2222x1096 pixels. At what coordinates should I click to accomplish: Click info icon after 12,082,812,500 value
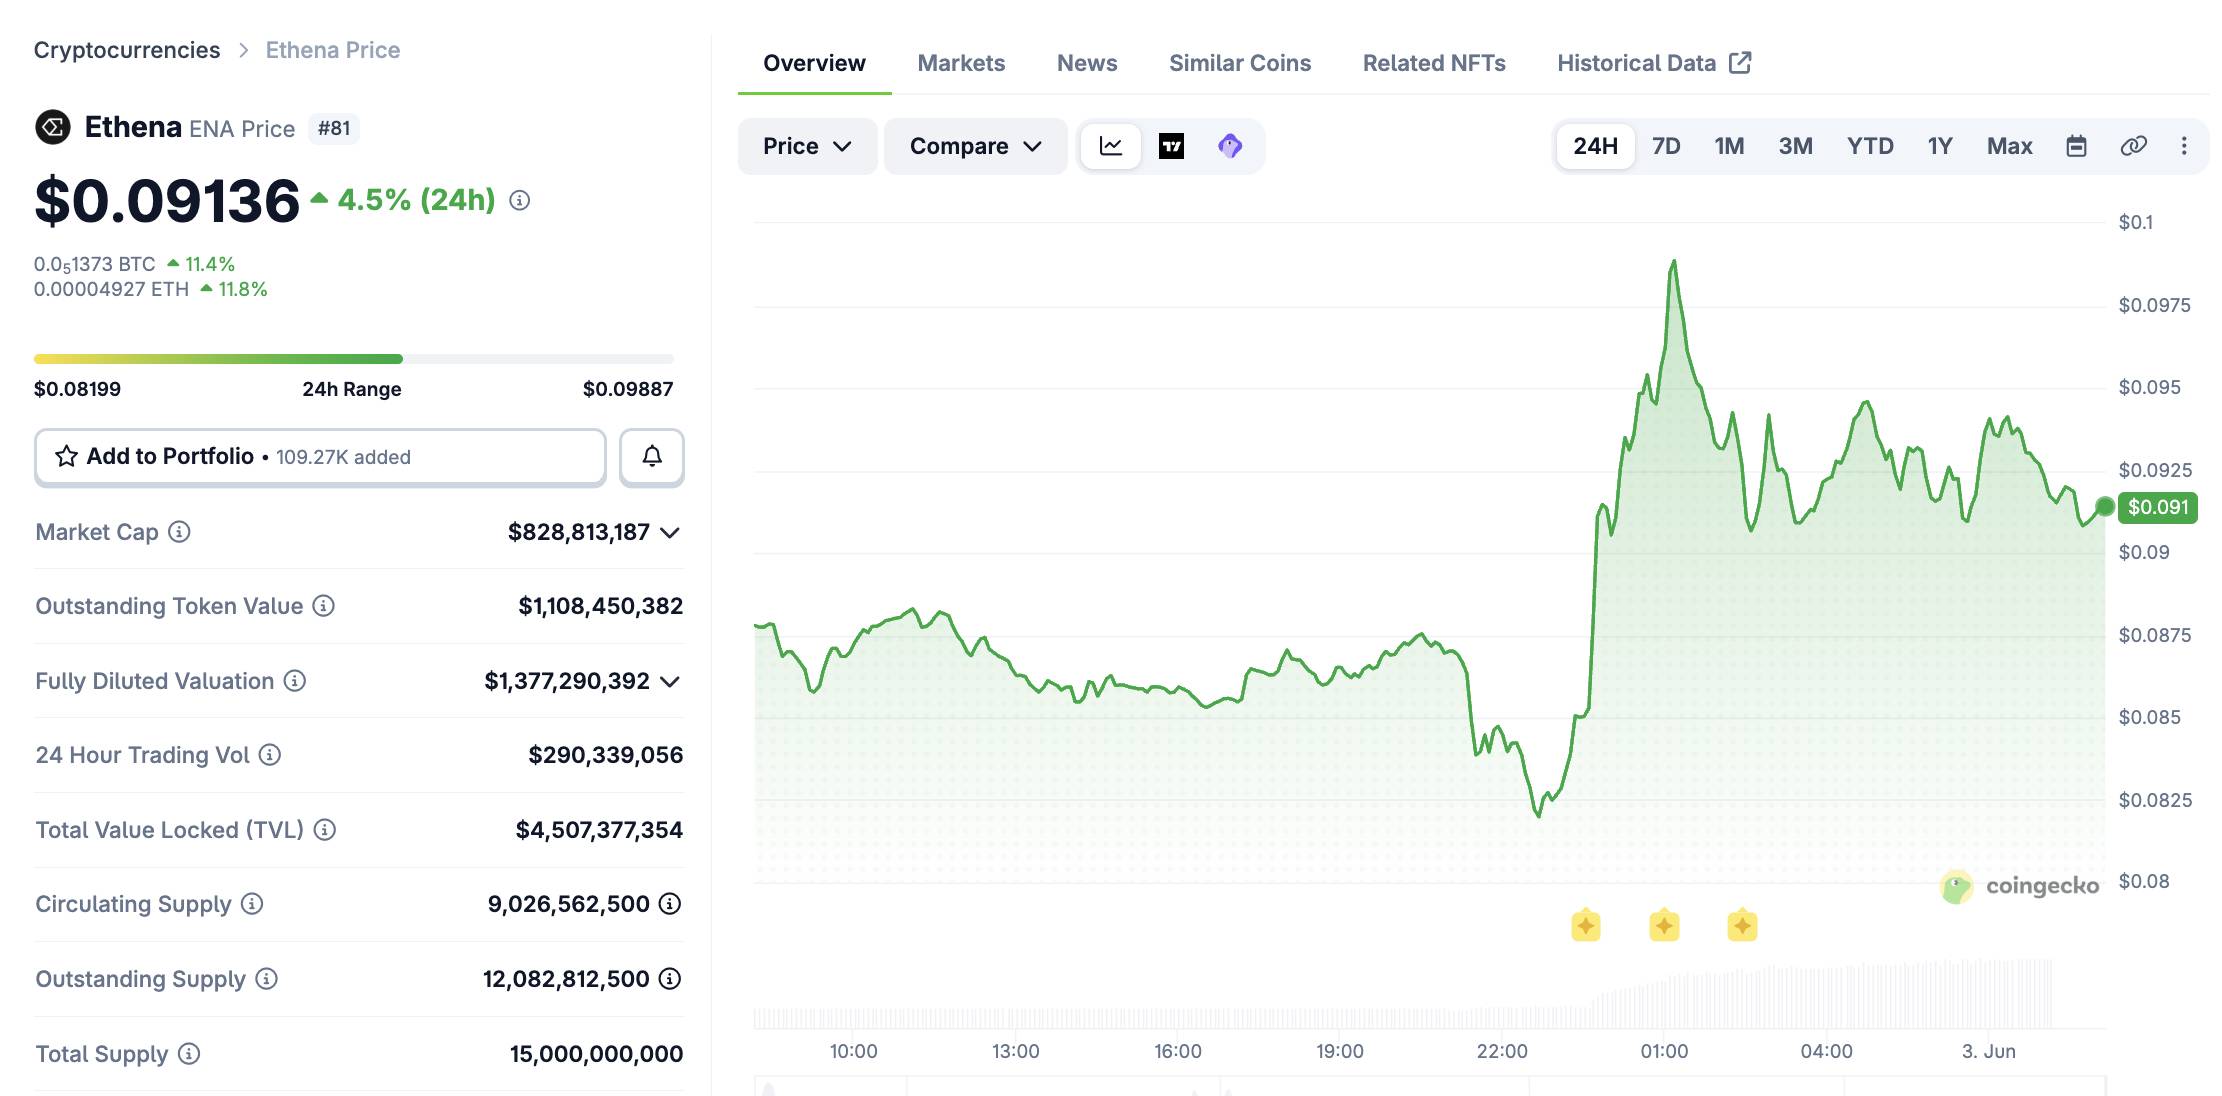[670, 979]
